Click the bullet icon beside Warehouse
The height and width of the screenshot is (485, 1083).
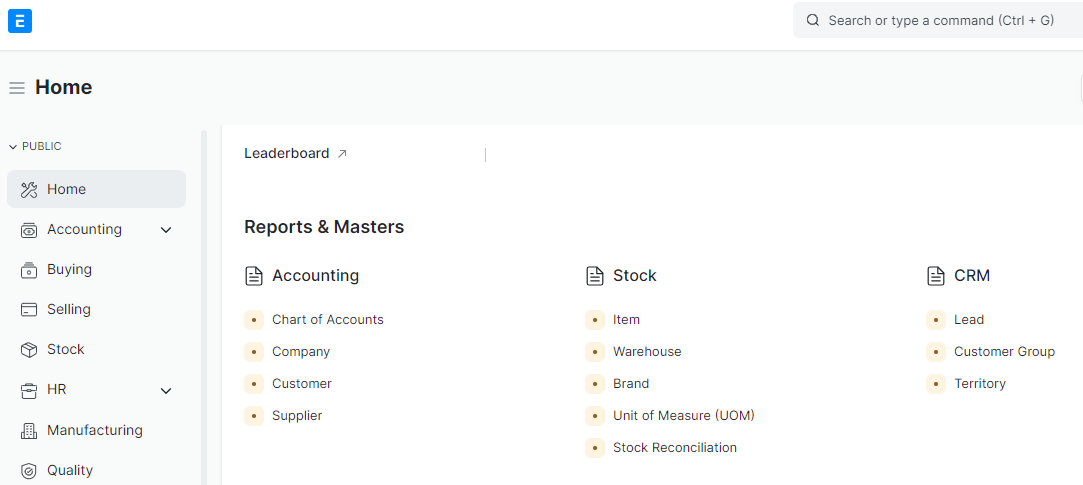pyautogui.click(x=595, y=352)
